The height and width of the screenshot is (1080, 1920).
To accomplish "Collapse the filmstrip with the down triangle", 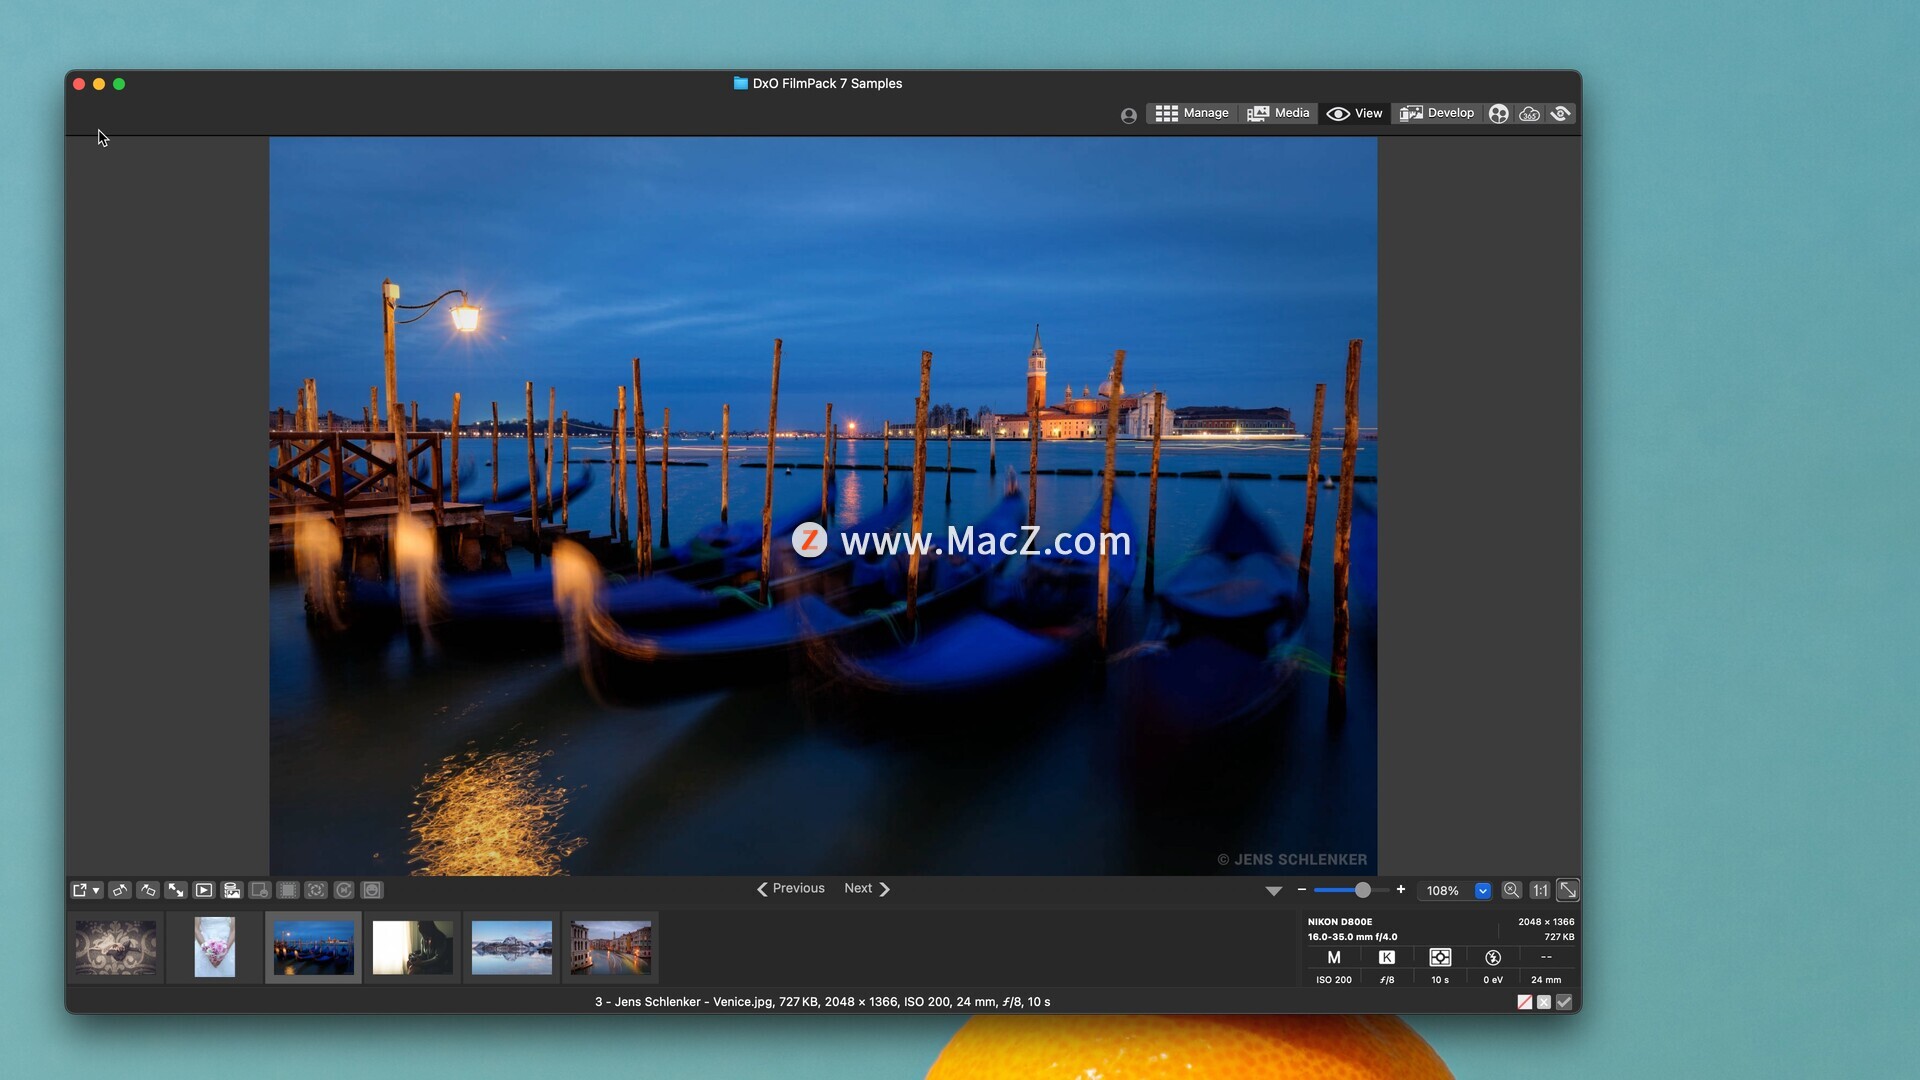I will click(x=1273, y=891).
